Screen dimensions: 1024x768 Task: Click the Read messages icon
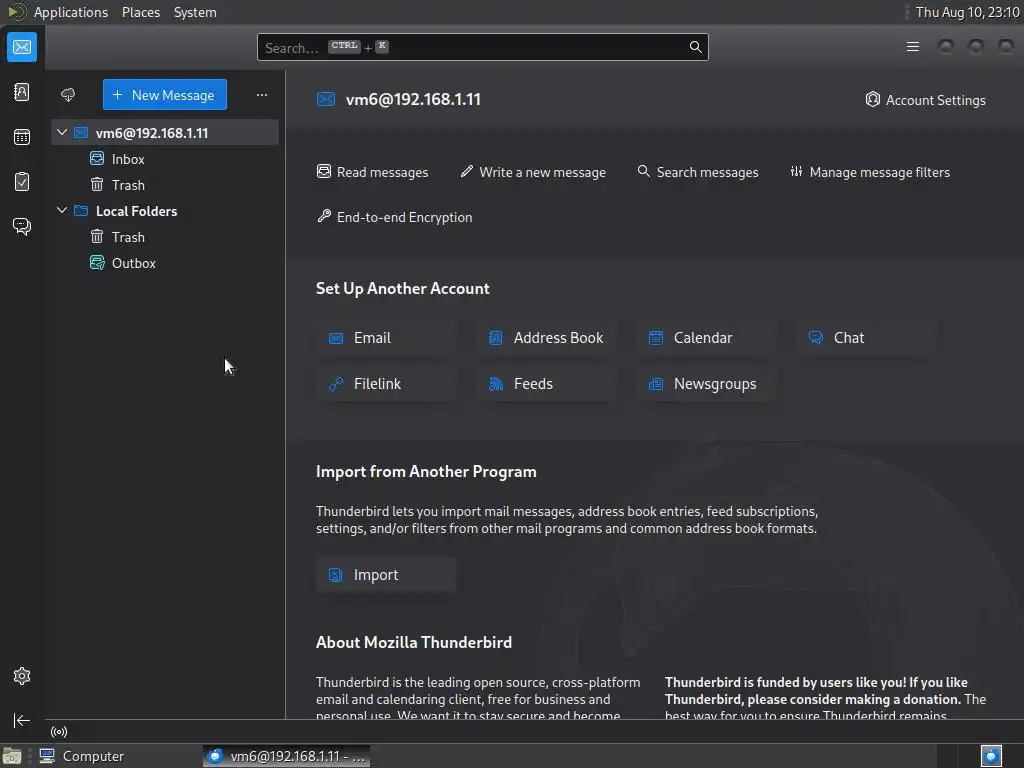(324, 172)
